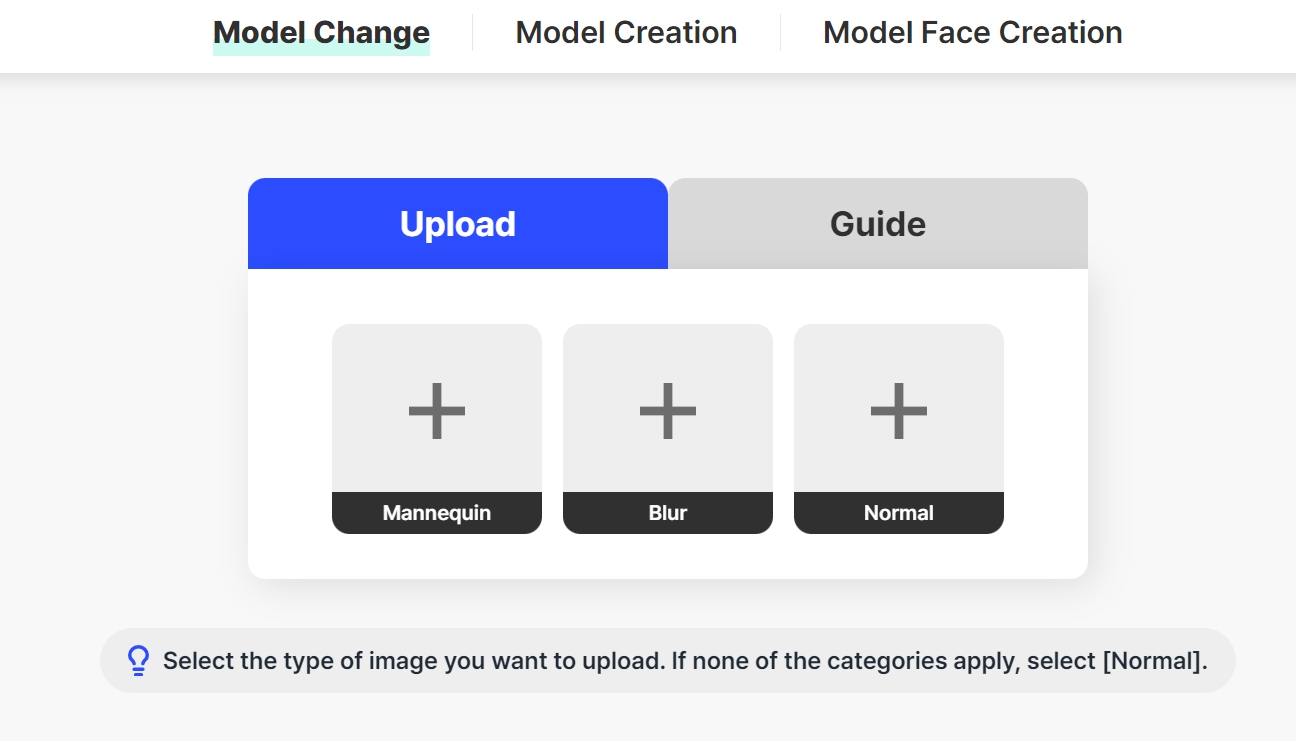Click the plus icon above Mannequin
The width and height of the screenshot is (1296, 741).
437,410
